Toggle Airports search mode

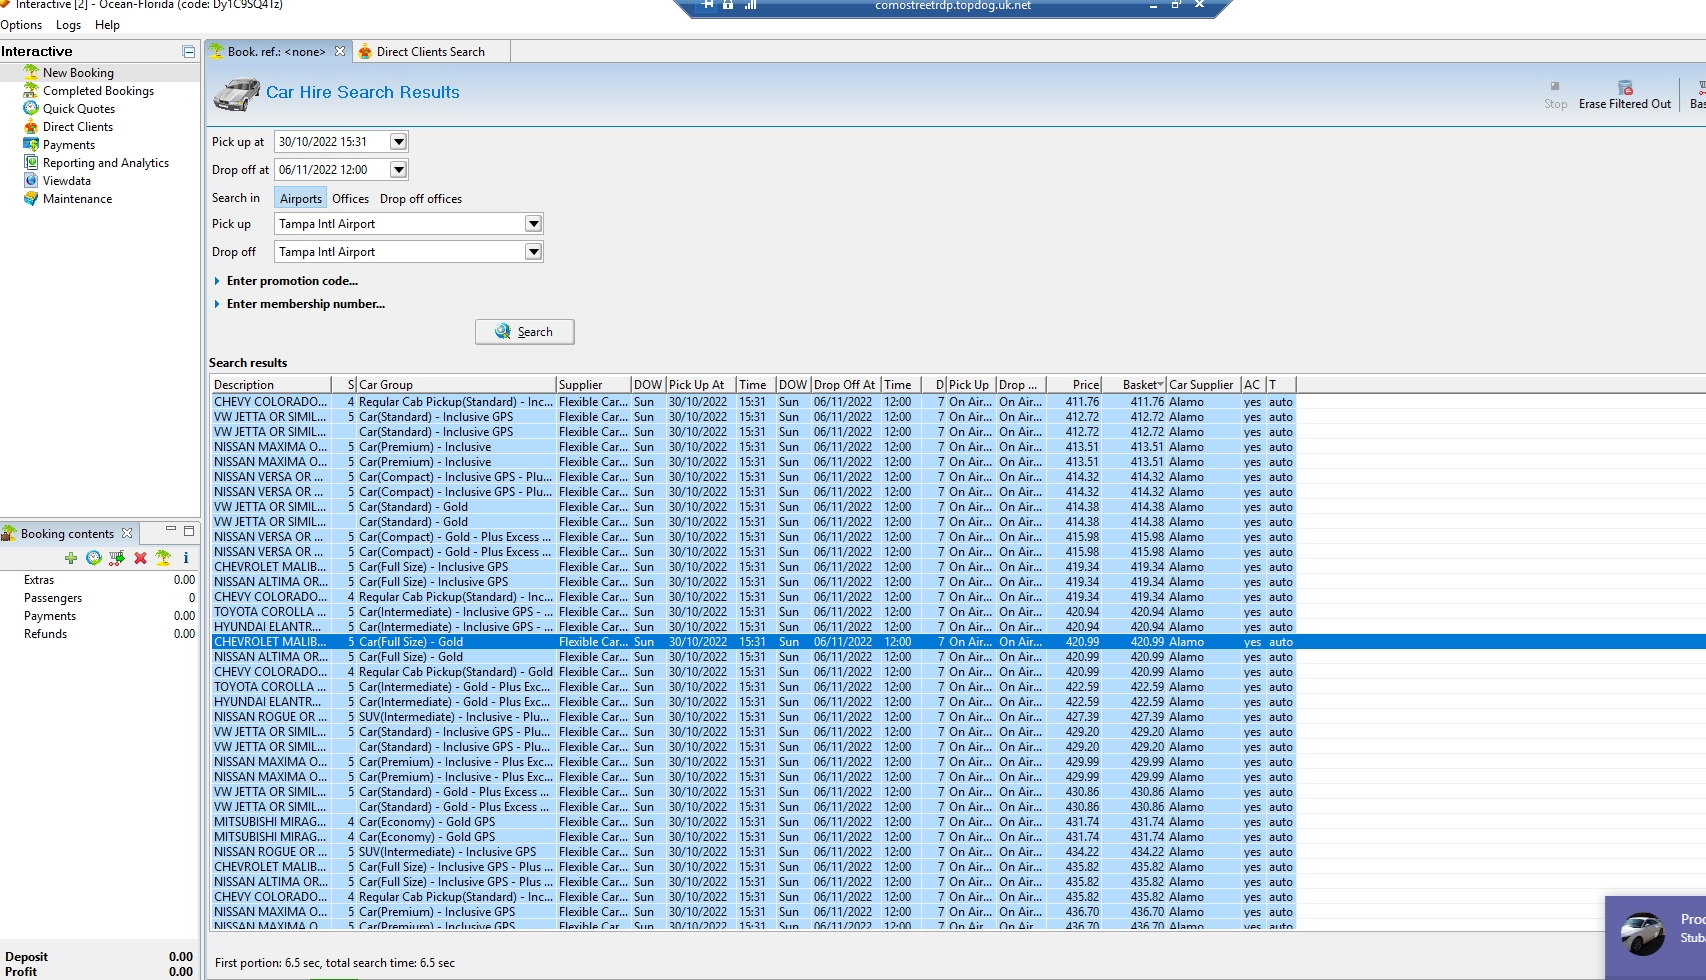[301, 199]
